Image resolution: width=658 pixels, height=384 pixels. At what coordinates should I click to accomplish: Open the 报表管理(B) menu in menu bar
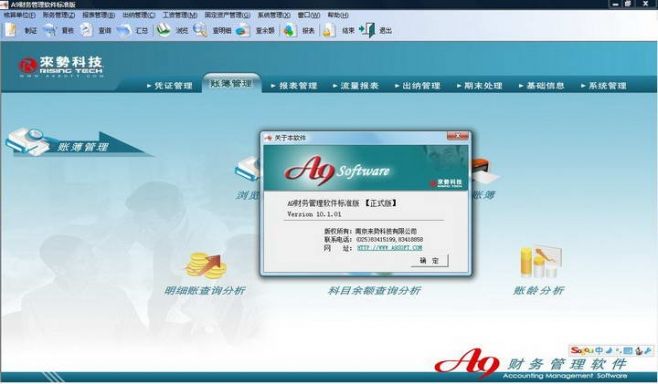pyautogui.click(x=98, y=15)
